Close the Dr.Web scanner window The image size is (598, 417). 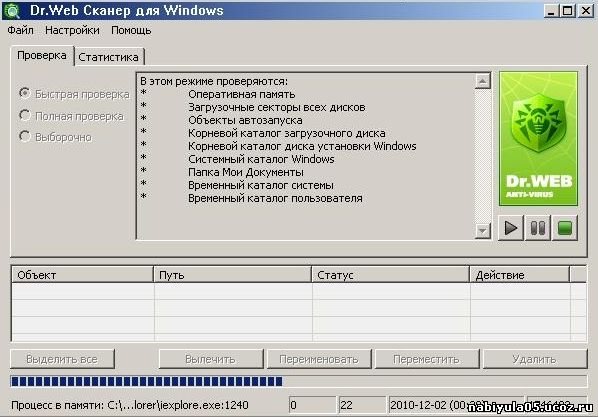586,11
